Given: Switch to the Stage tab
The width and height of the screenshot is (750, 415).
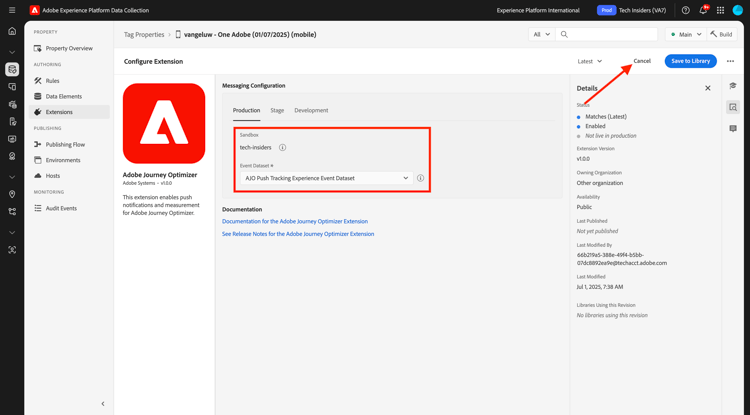Looking at the screenshot, I should (277, 110).
